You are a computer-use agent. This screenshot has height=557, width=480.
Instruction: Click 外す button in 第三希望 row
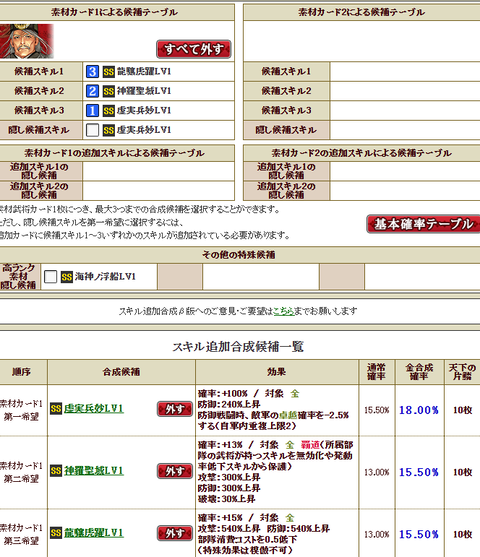click(175, 533)
